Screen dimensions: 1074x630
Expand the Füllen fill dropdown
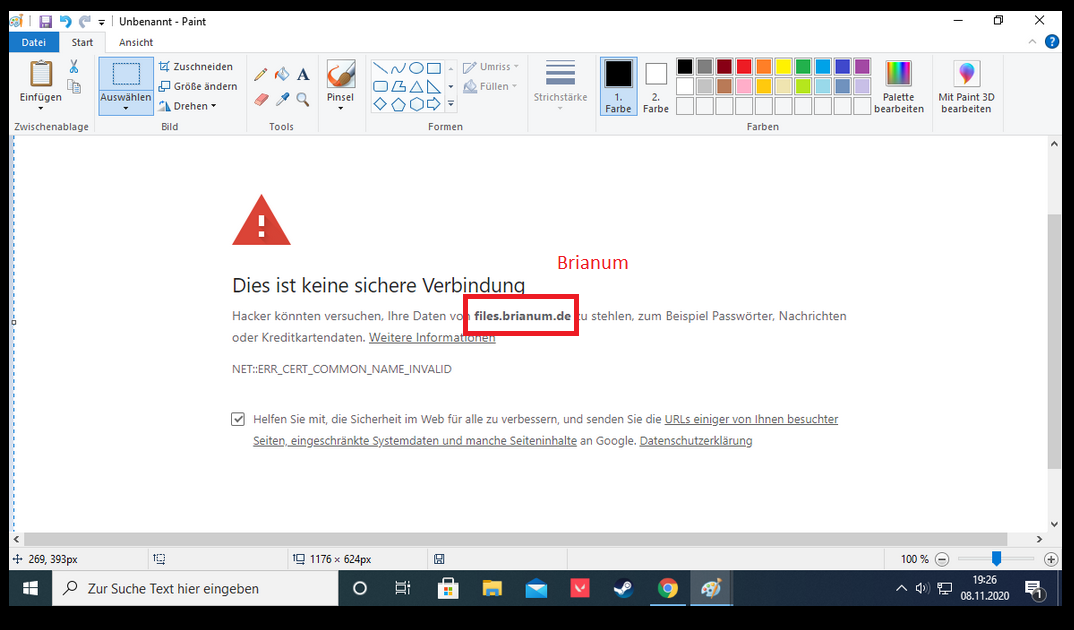514,86
